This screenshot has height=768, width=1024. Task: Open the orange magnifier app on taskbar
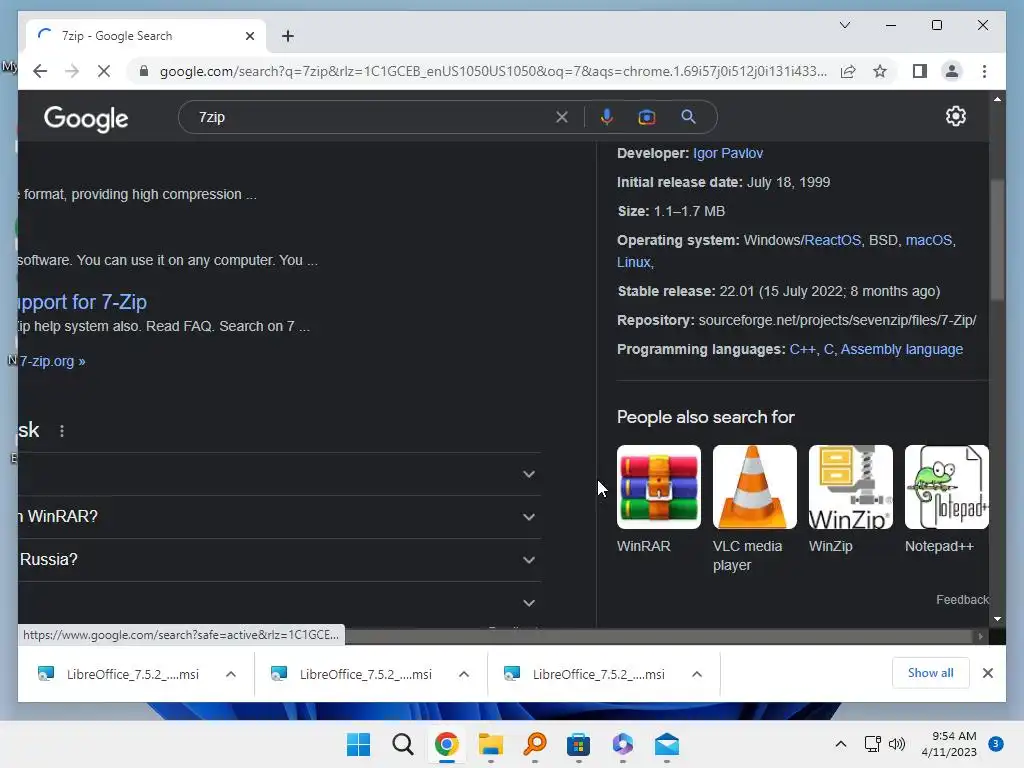pyautogui.click(x=535, y=744)
